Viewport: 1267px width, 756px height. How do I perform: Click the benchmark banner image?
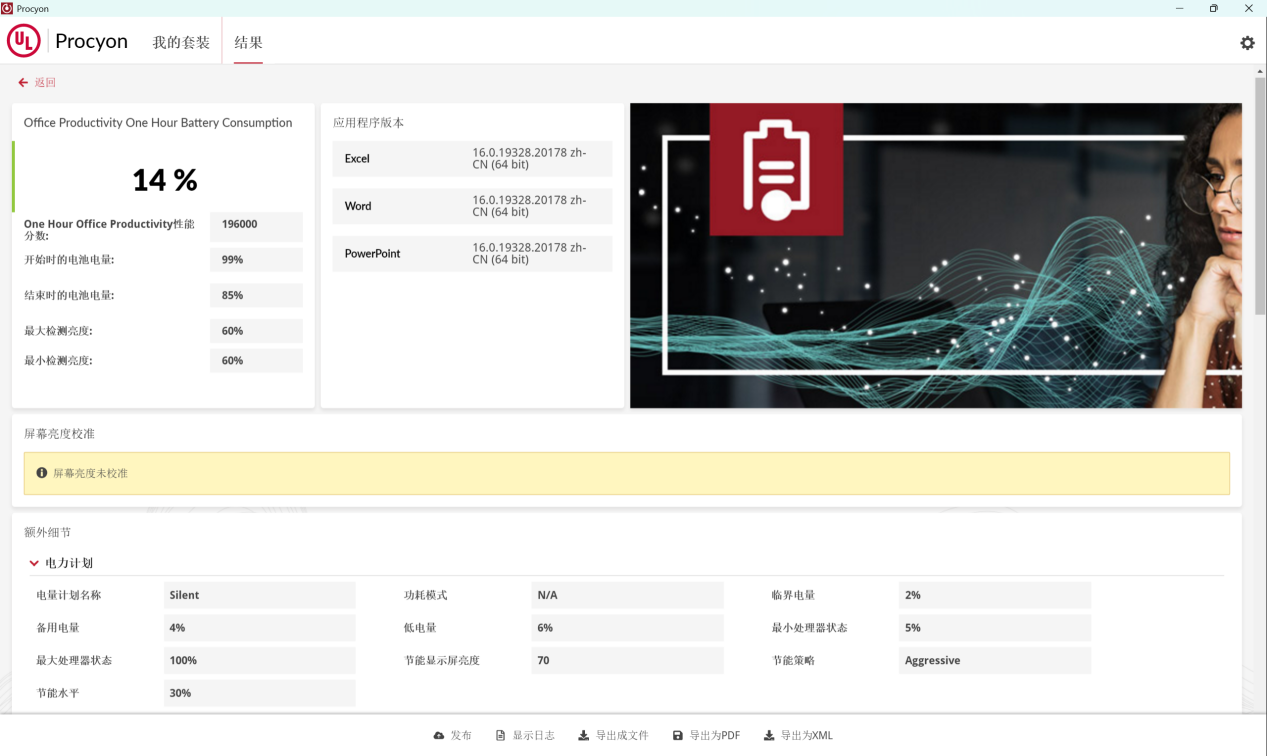tap(935, 255)
